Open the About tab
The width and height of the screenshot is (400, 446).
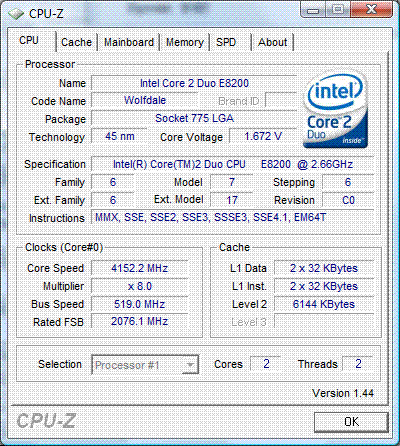(273, 42)
